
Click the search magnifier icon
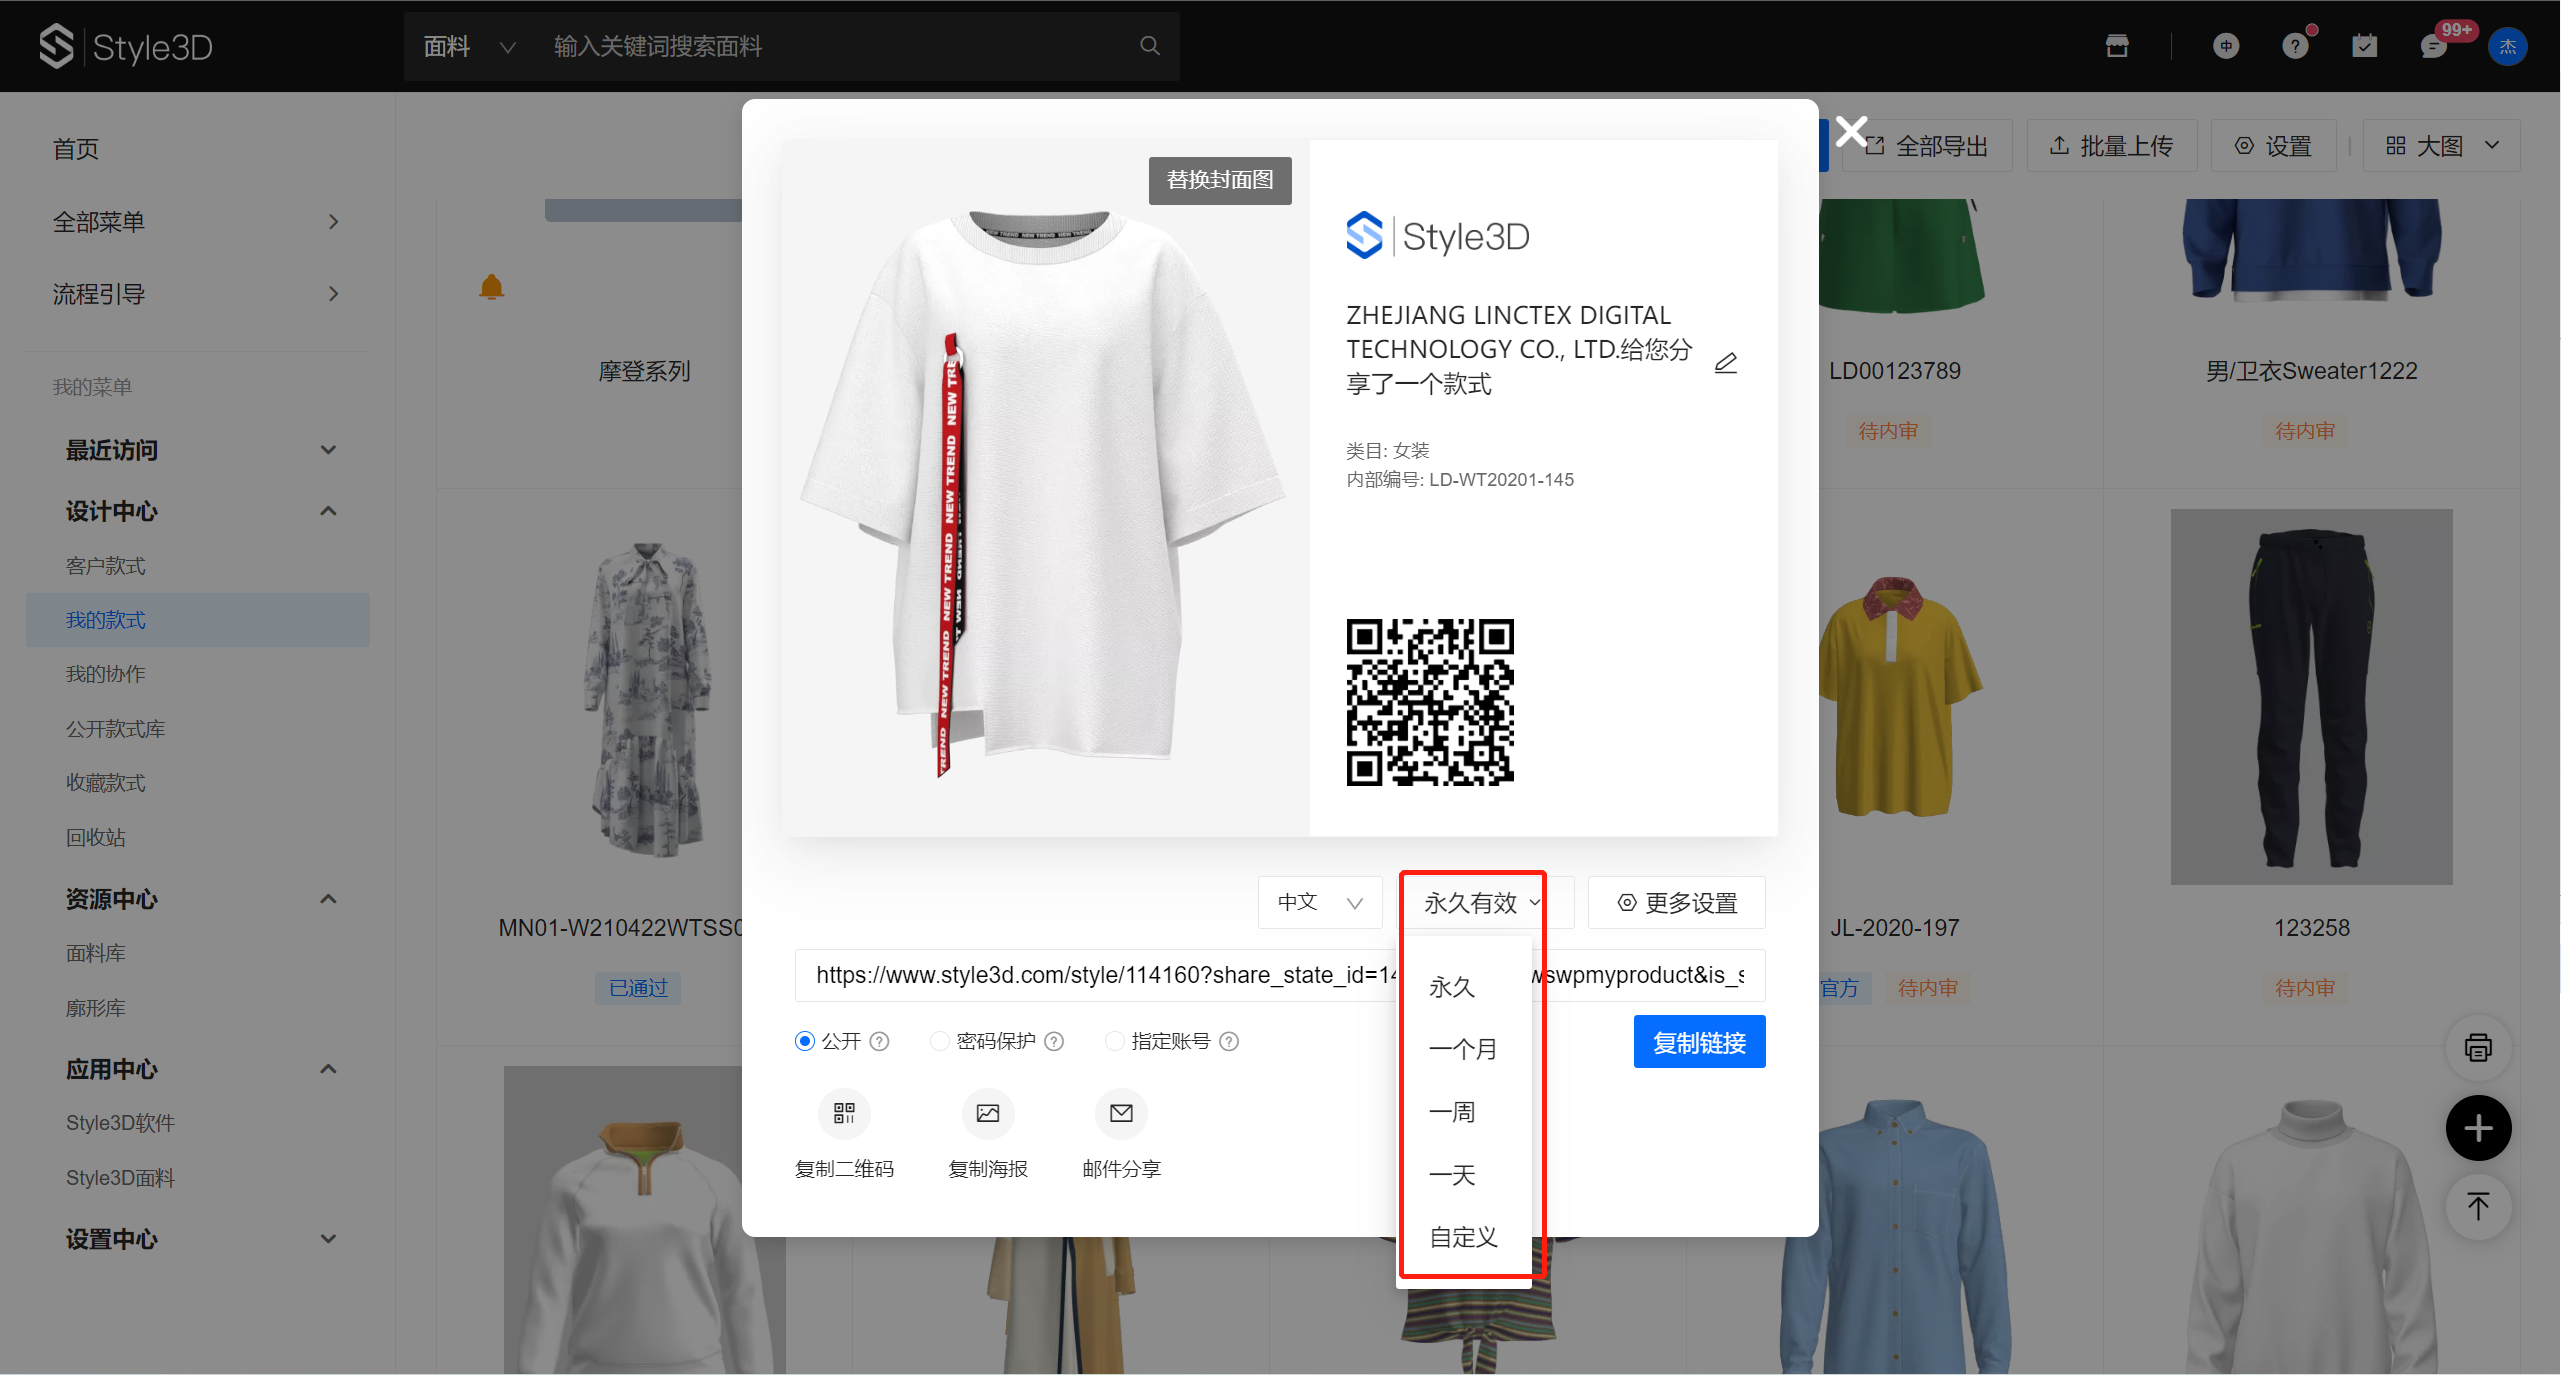1150,46
